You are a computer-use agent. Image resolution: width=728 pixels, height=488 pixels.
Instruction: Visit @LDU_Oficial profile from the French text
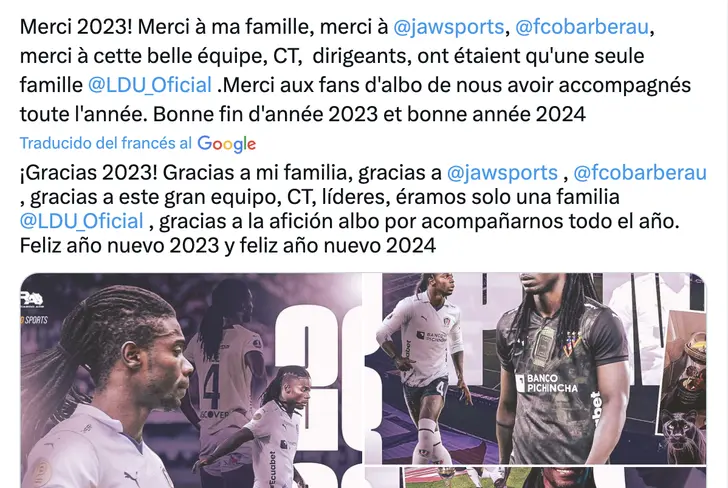(150, 85)
